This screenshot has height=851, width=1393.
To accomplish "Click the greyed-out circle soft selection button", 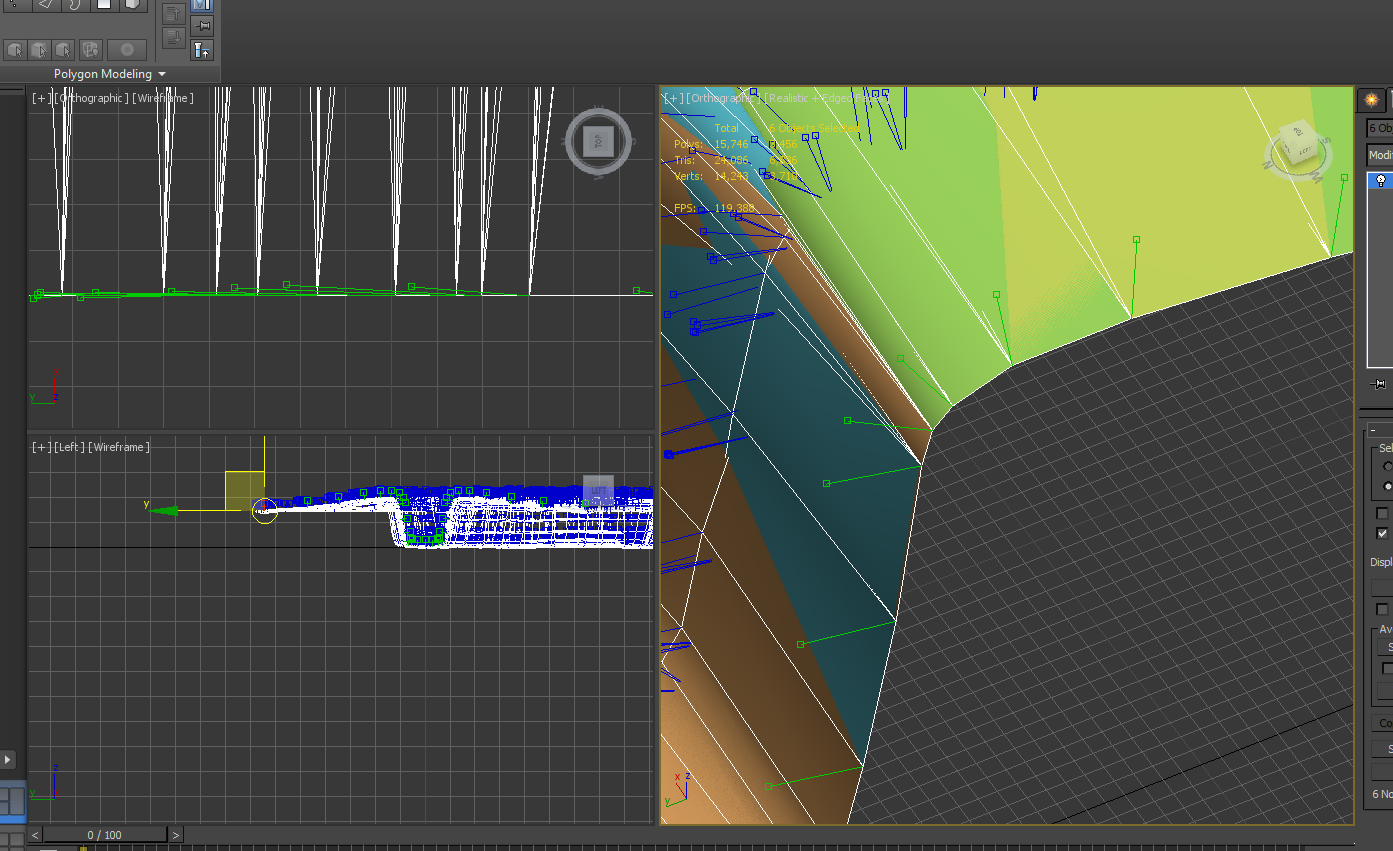I will point(127,49).
